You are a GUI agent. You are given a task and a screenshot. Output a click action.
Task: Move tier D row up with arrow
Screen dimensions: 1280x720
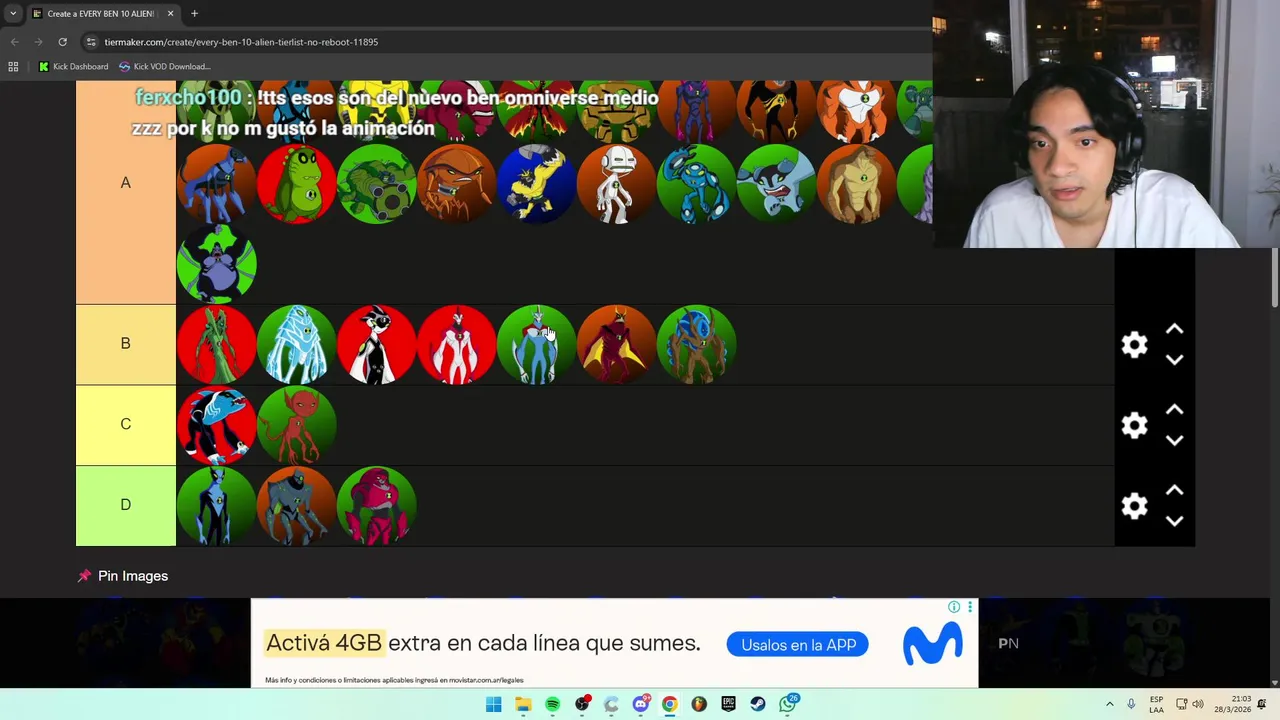pyautogui.click(x=1175, y=491)
